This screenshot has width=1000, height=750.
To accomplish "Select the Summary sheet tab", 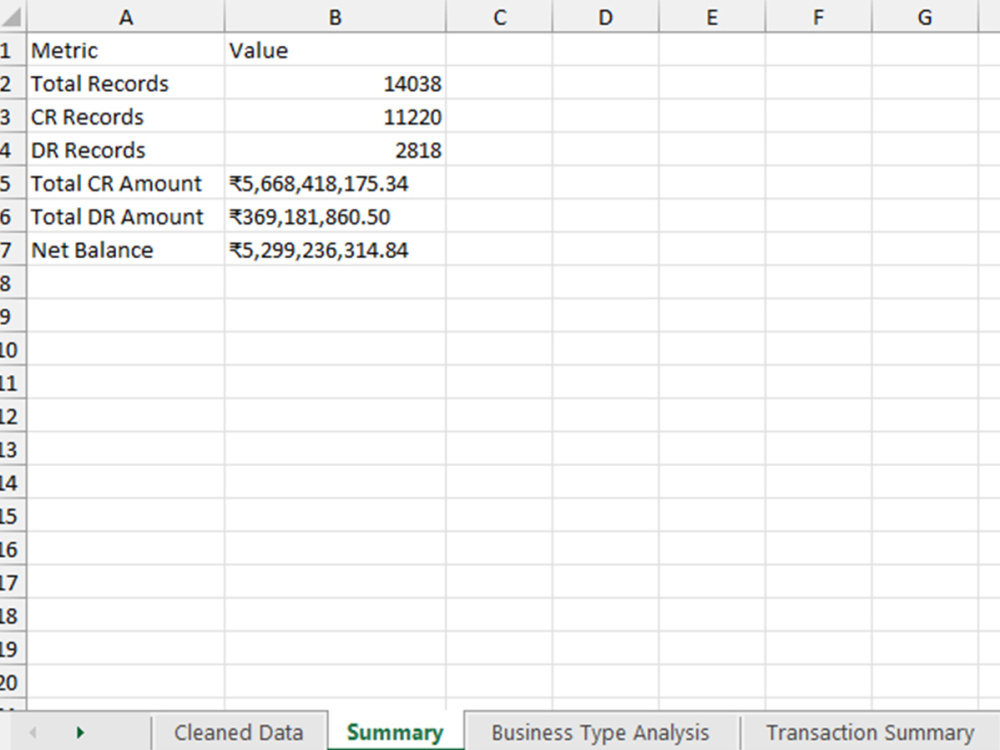I will [x=395, y=732].
